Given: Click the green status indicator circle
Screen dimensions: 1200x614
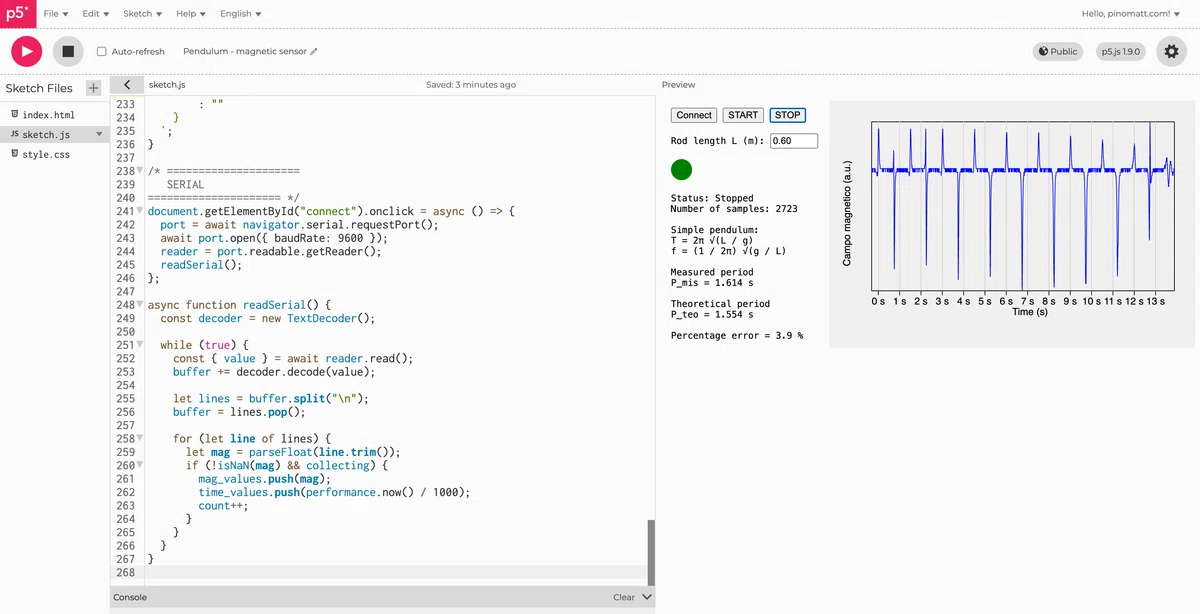Looking at the screenshot, I should pyautogui.click(x=681, y=169).
